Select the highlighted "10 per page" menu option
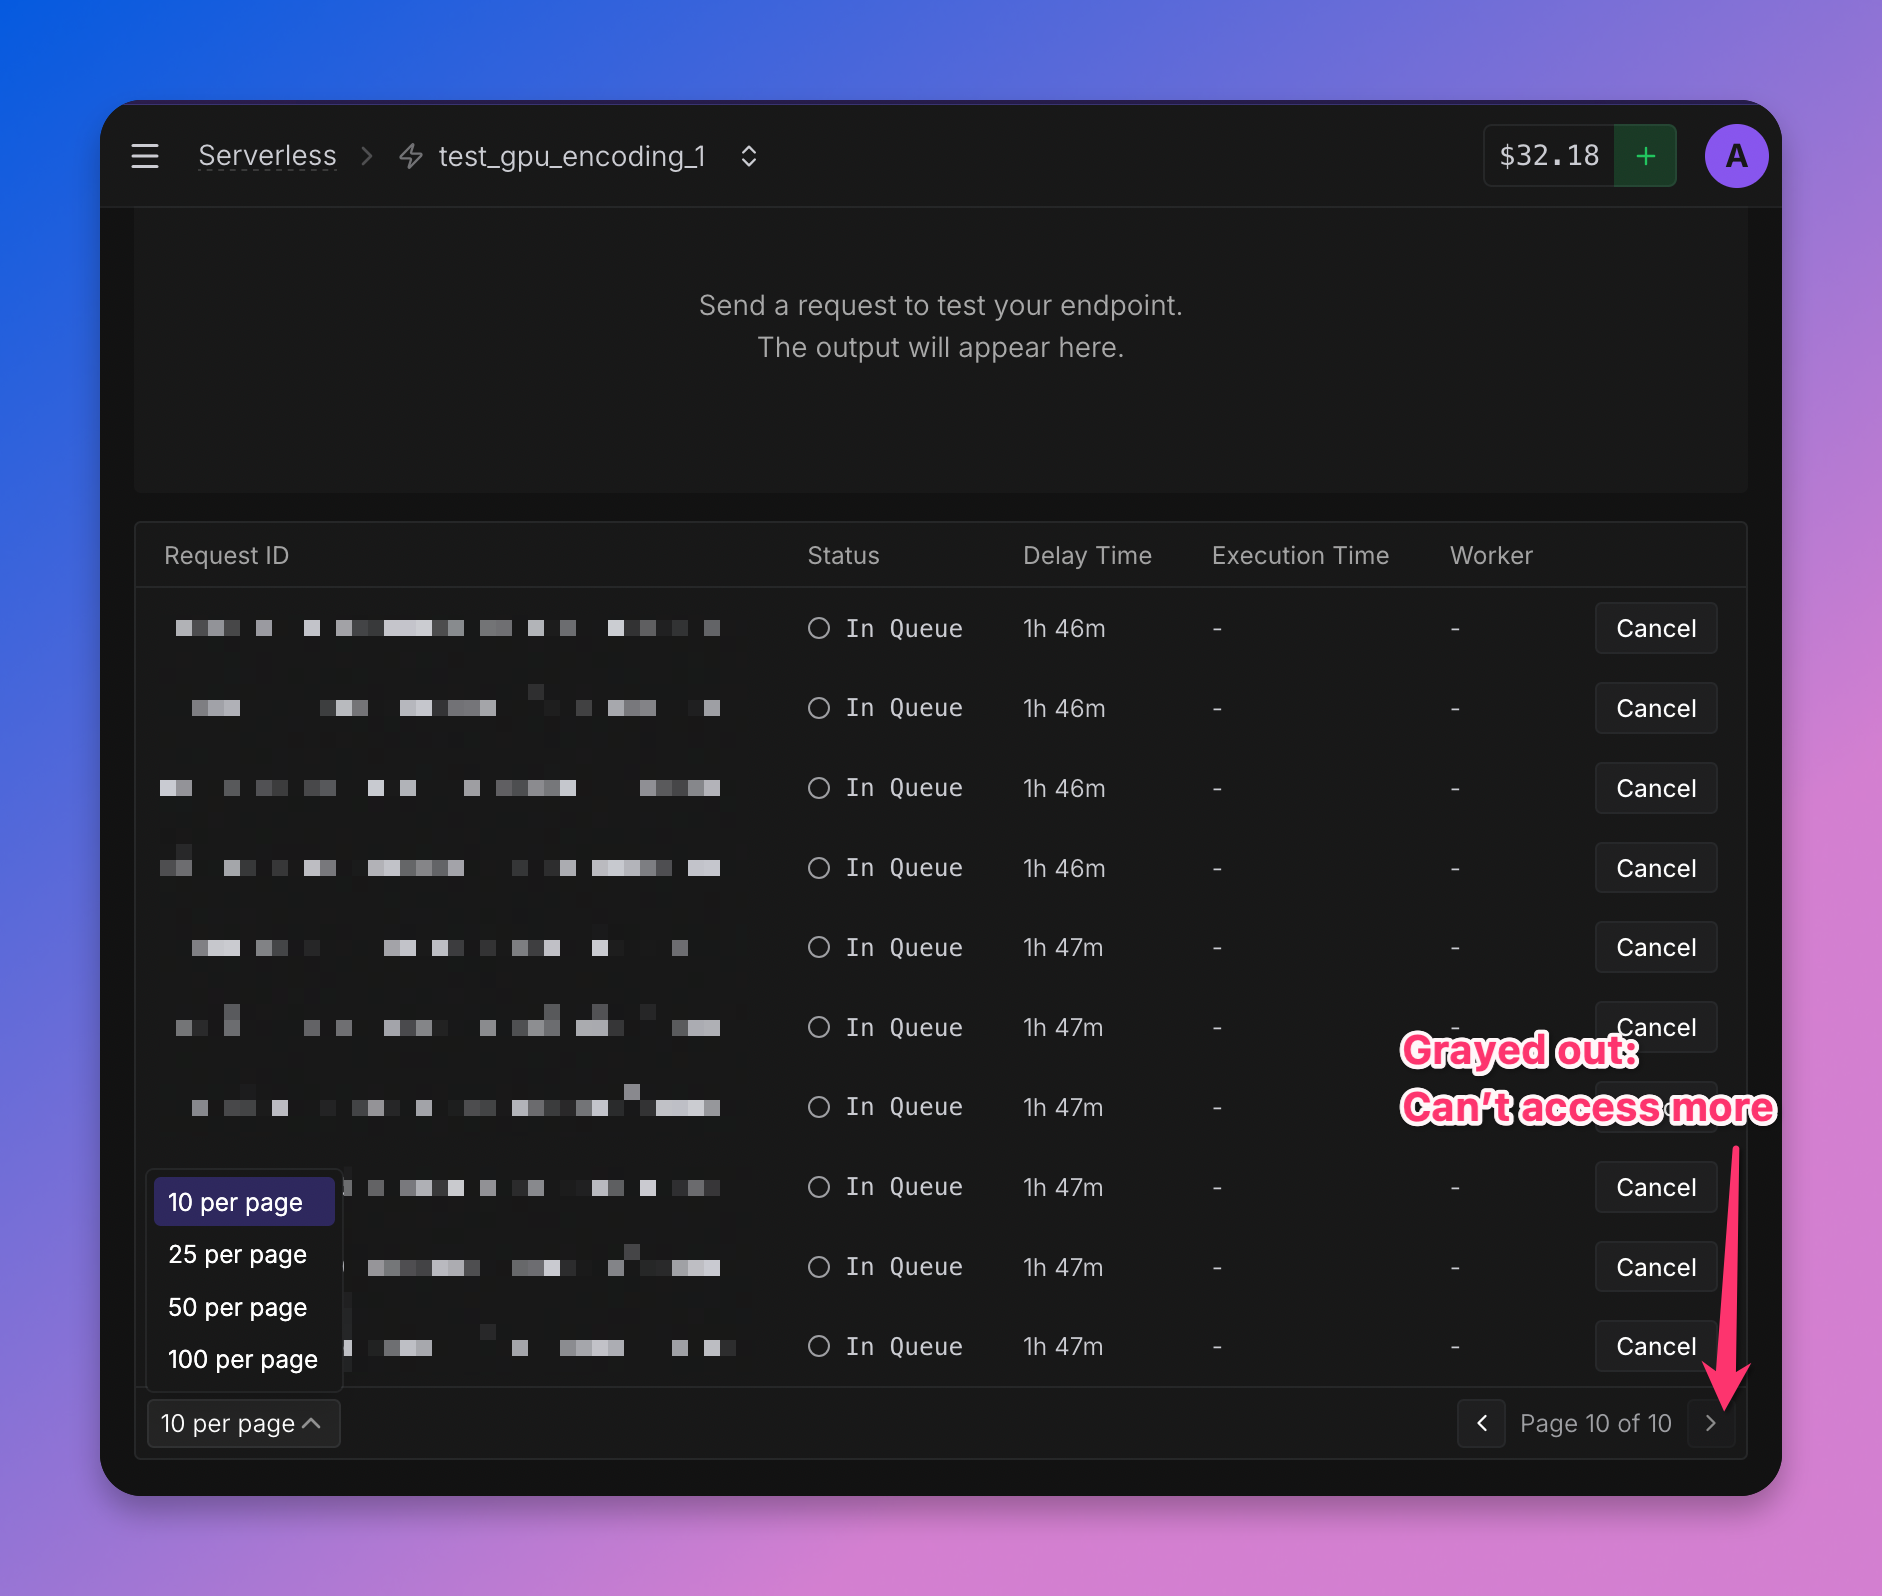Image resolution: width=1882 pixels, height=1596 pixels. pyautogui.click(x=244, y=1202)
